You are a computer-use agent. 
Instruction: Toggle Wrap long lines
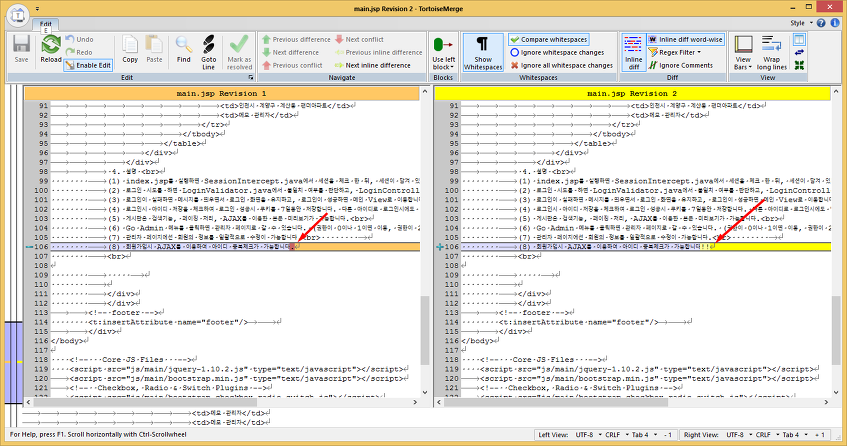coord(771,52)
